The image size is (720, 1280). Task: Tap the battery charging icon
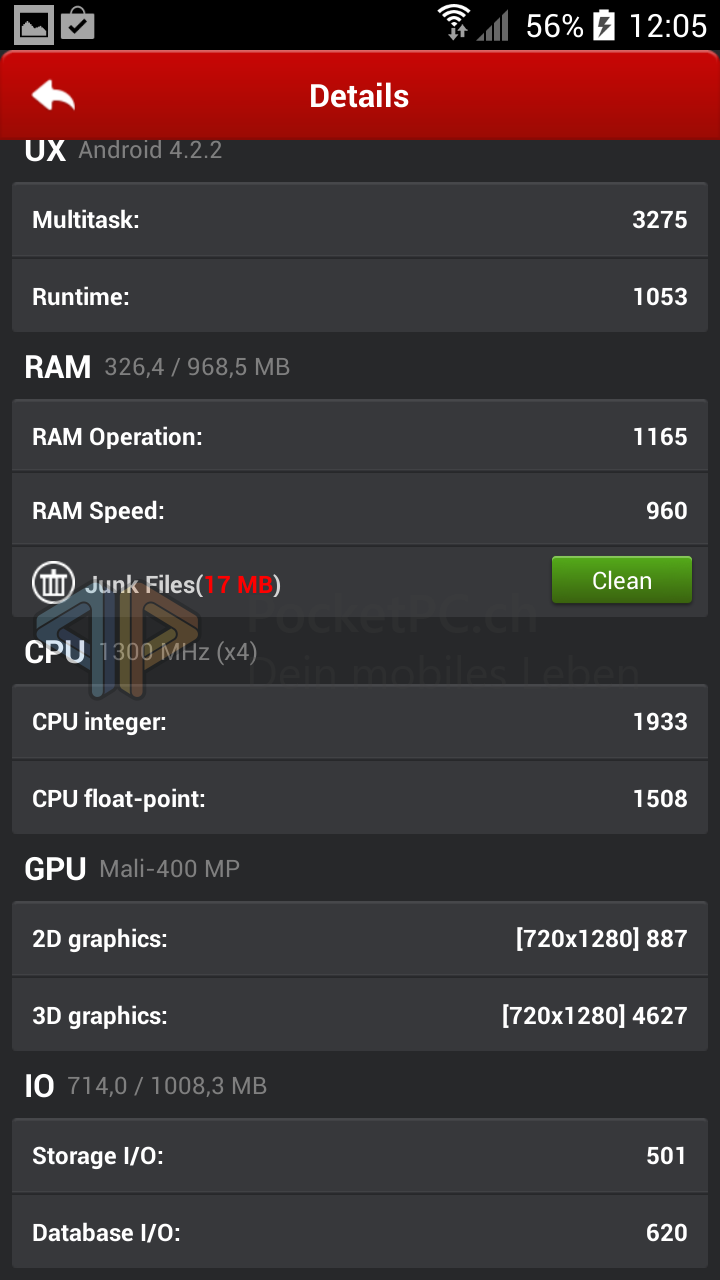[604, 25]
